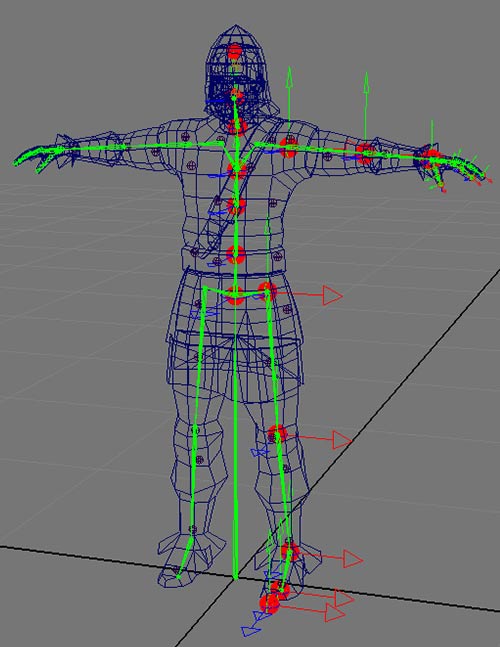Select the spine joint at the belt line
The image size is (500, 647).
tap(236, 255)
